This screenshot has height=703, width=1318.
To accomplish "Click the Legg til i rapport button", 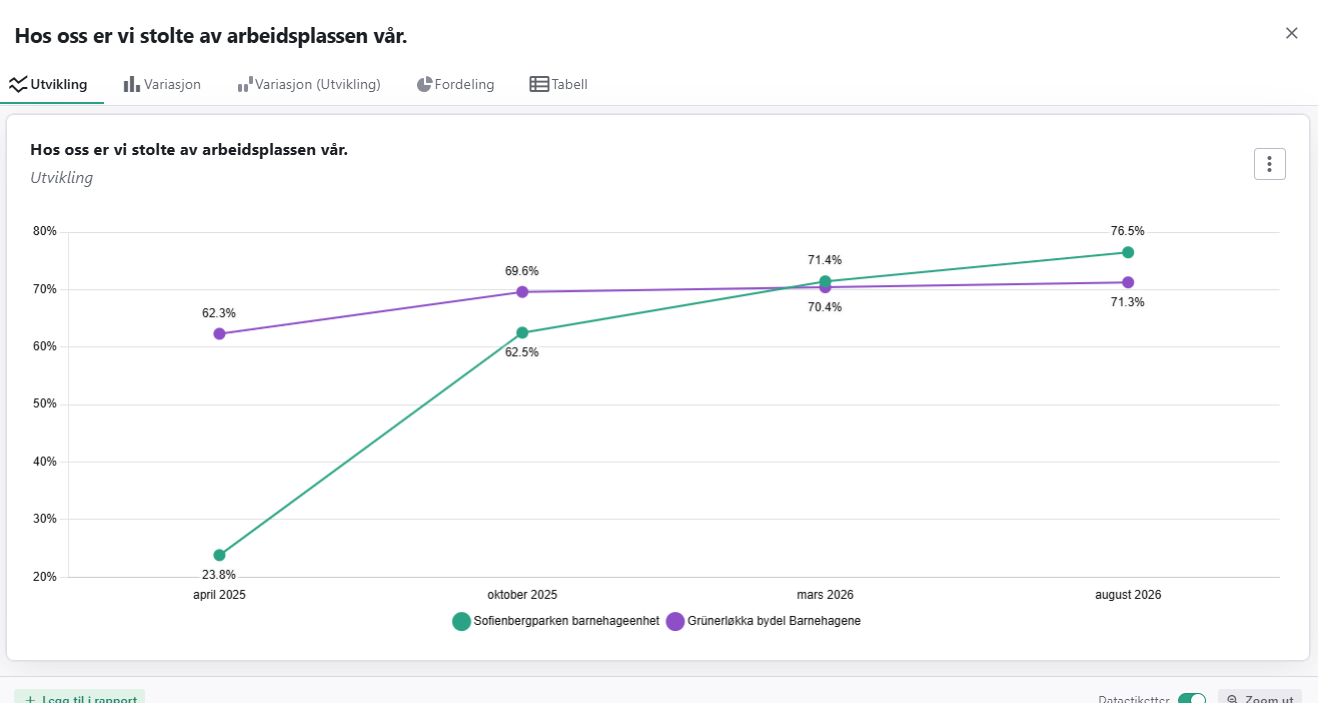I will tap(80, 698).
